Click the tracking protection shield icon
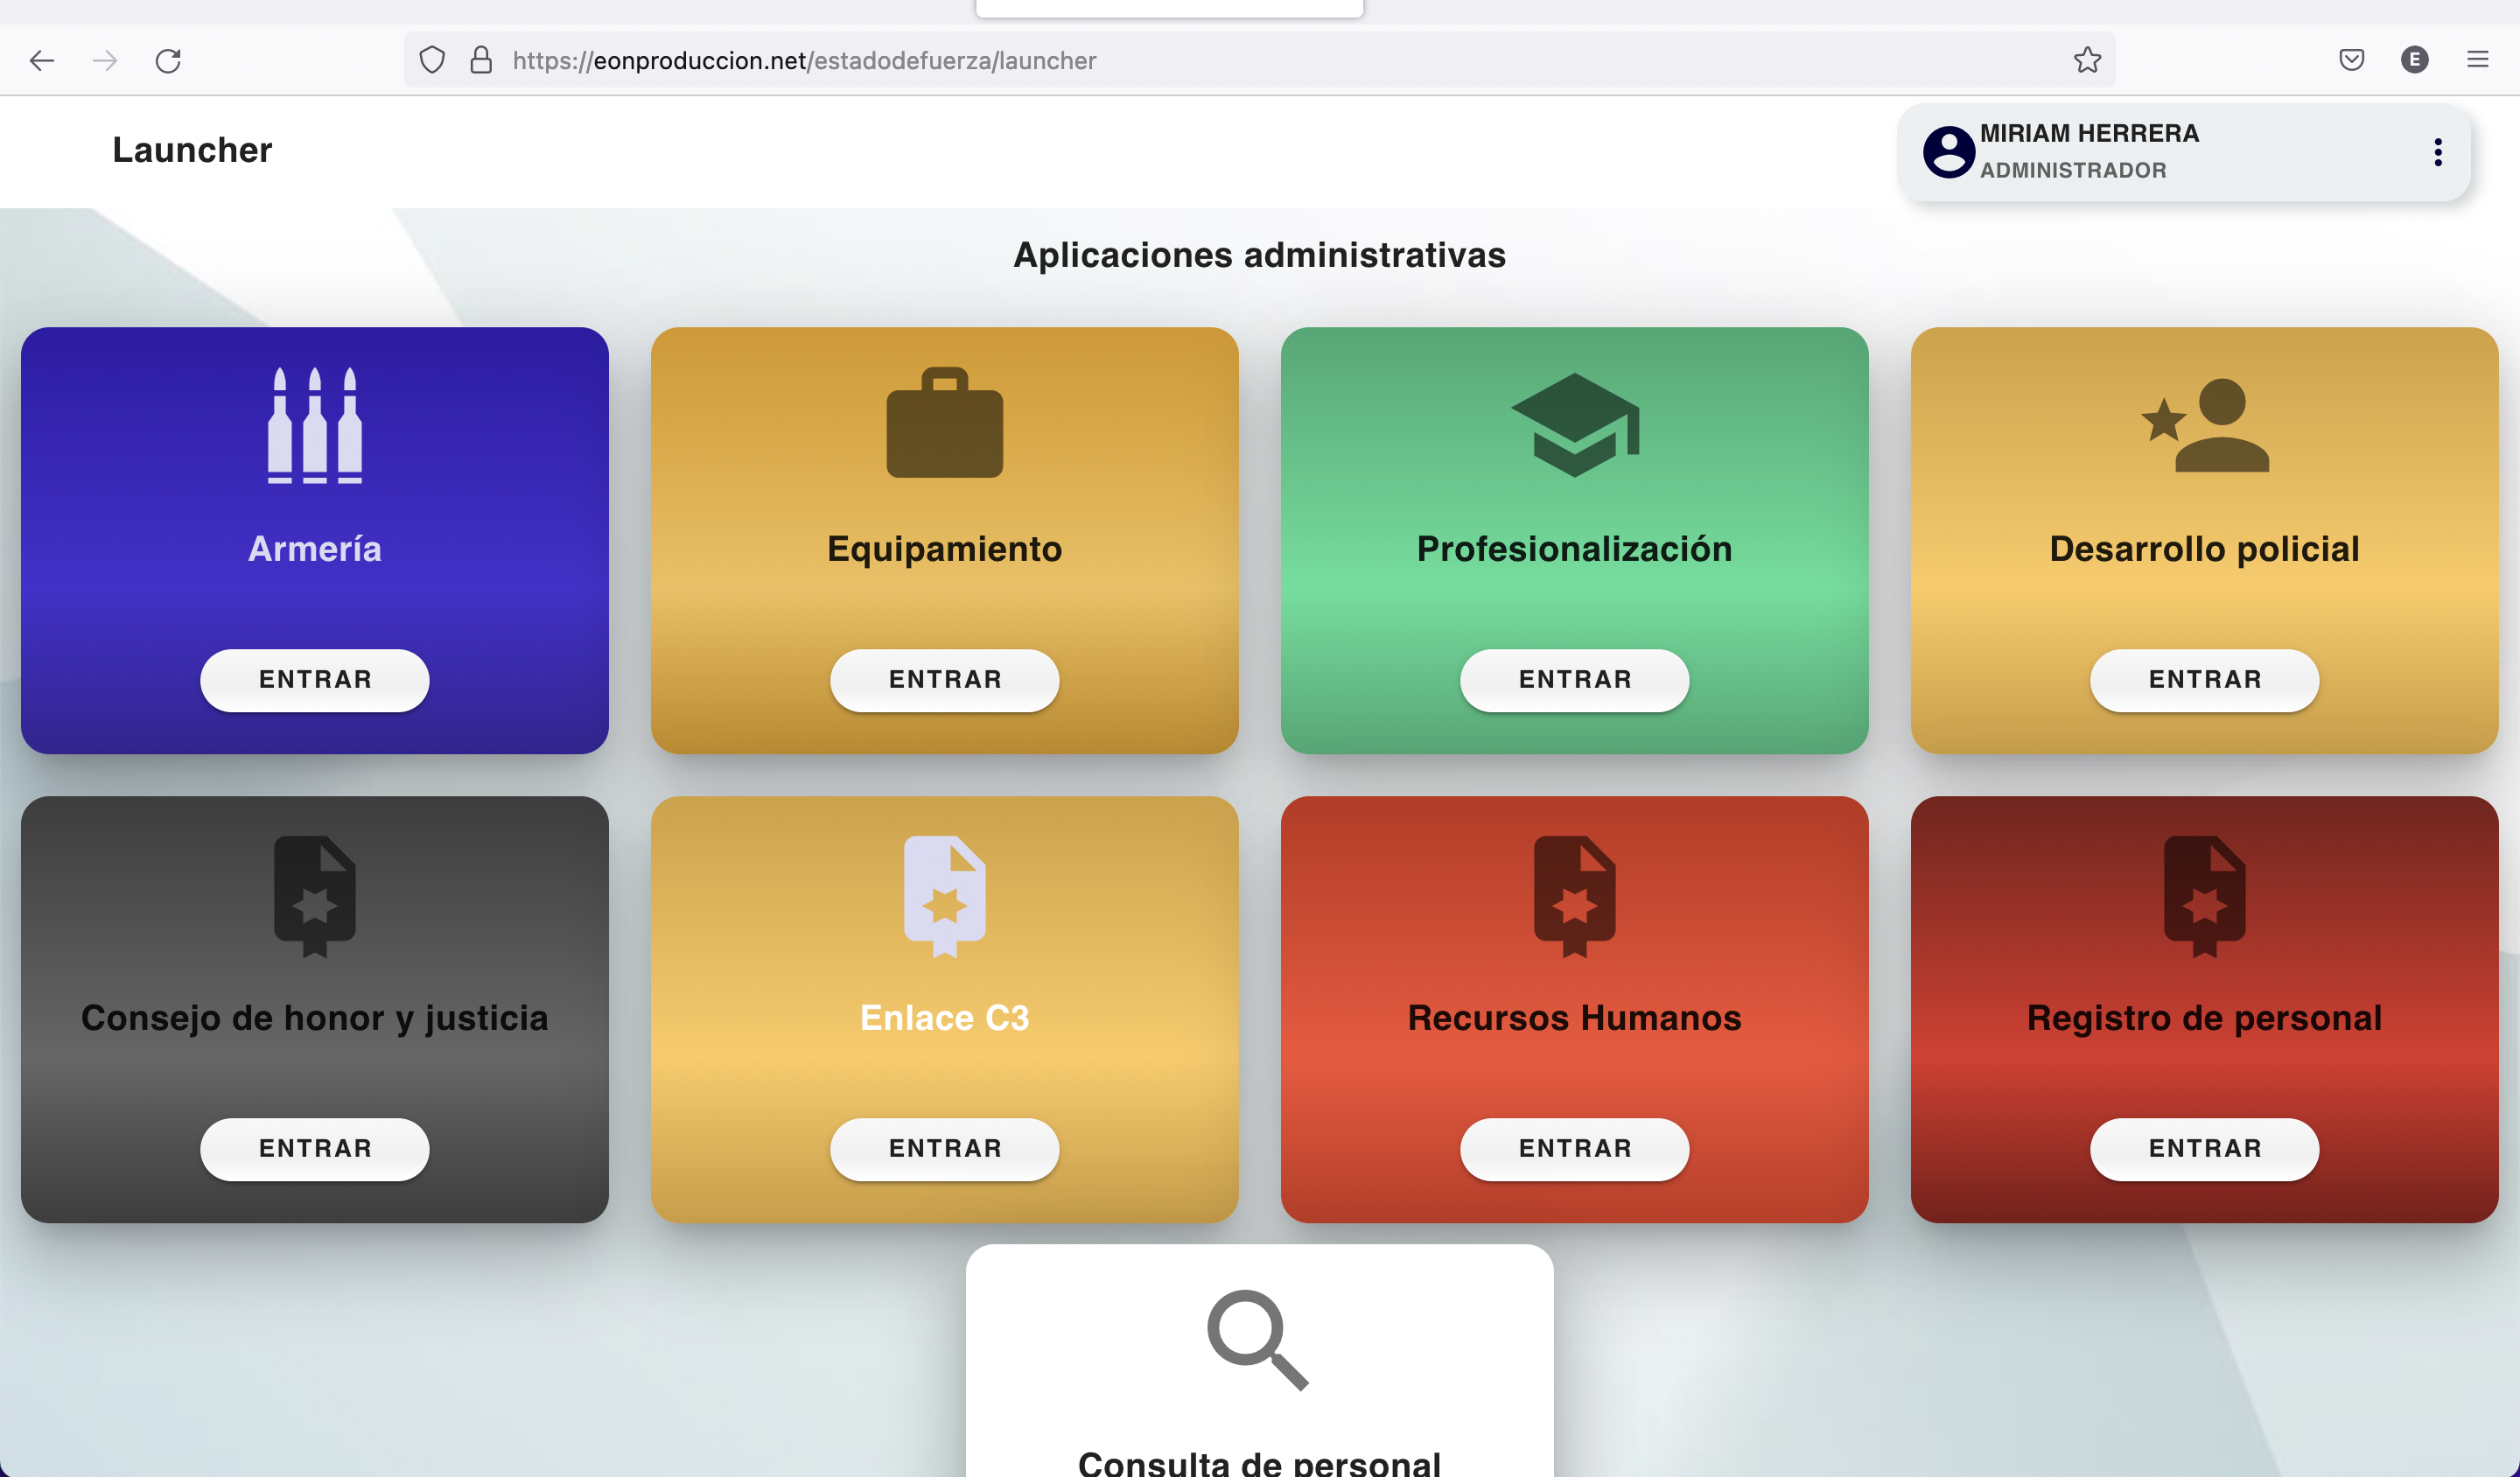This screenshot has height=1477, width=2520. (x=432, y=60)
